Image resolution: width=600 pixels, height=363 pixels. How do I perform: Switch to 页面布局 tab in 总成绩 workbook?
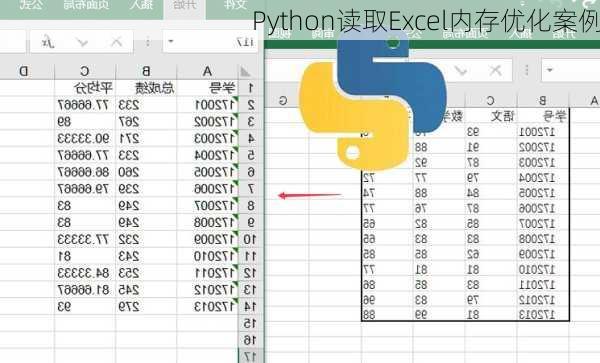click(86, 5)
